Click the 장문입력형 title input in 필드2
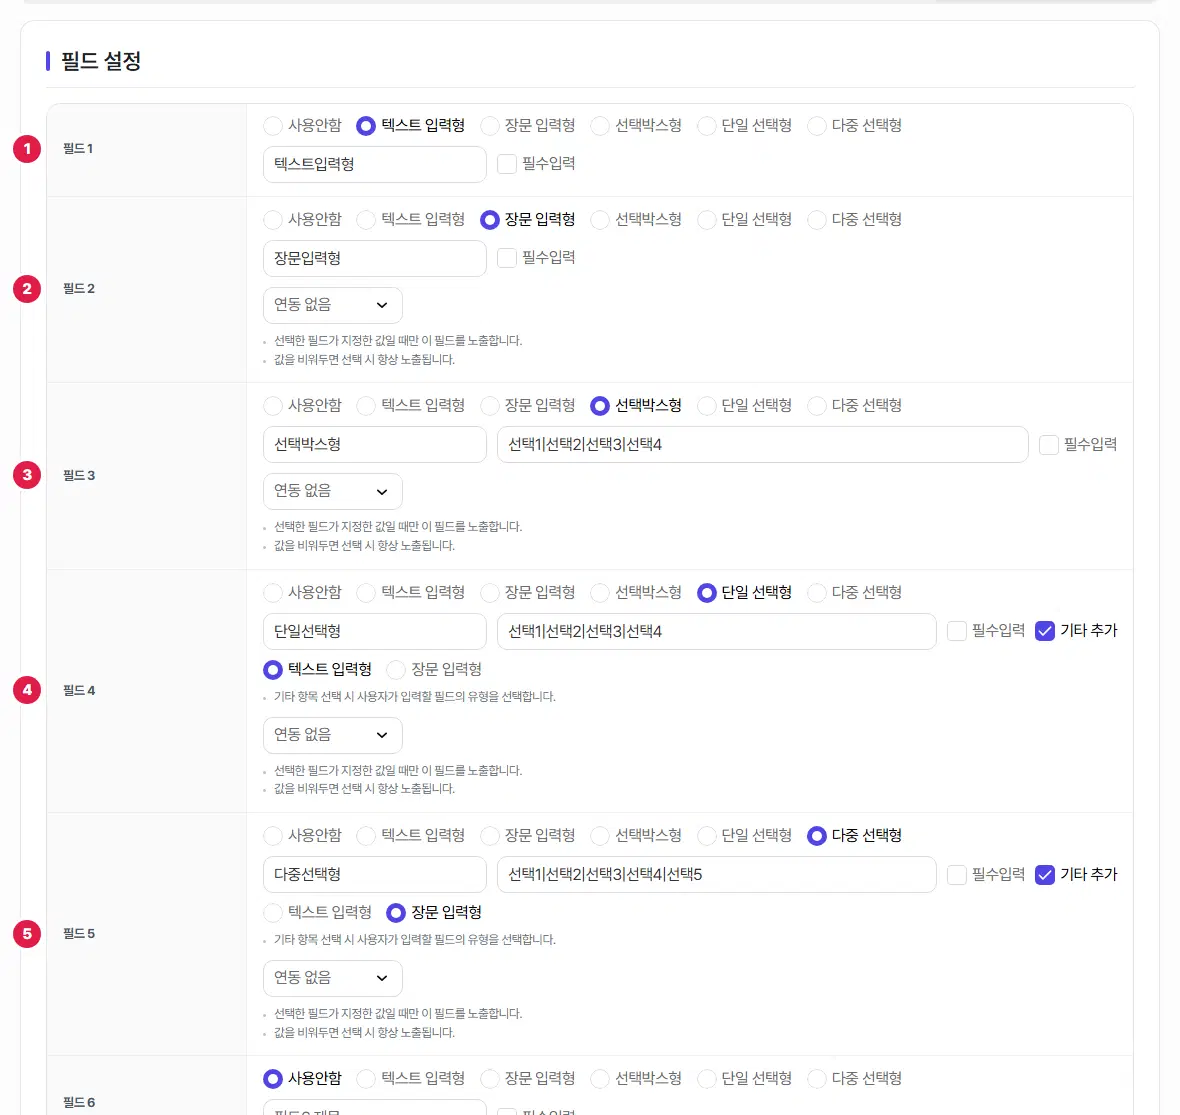 pyautogui.click(x=375, y=258)
